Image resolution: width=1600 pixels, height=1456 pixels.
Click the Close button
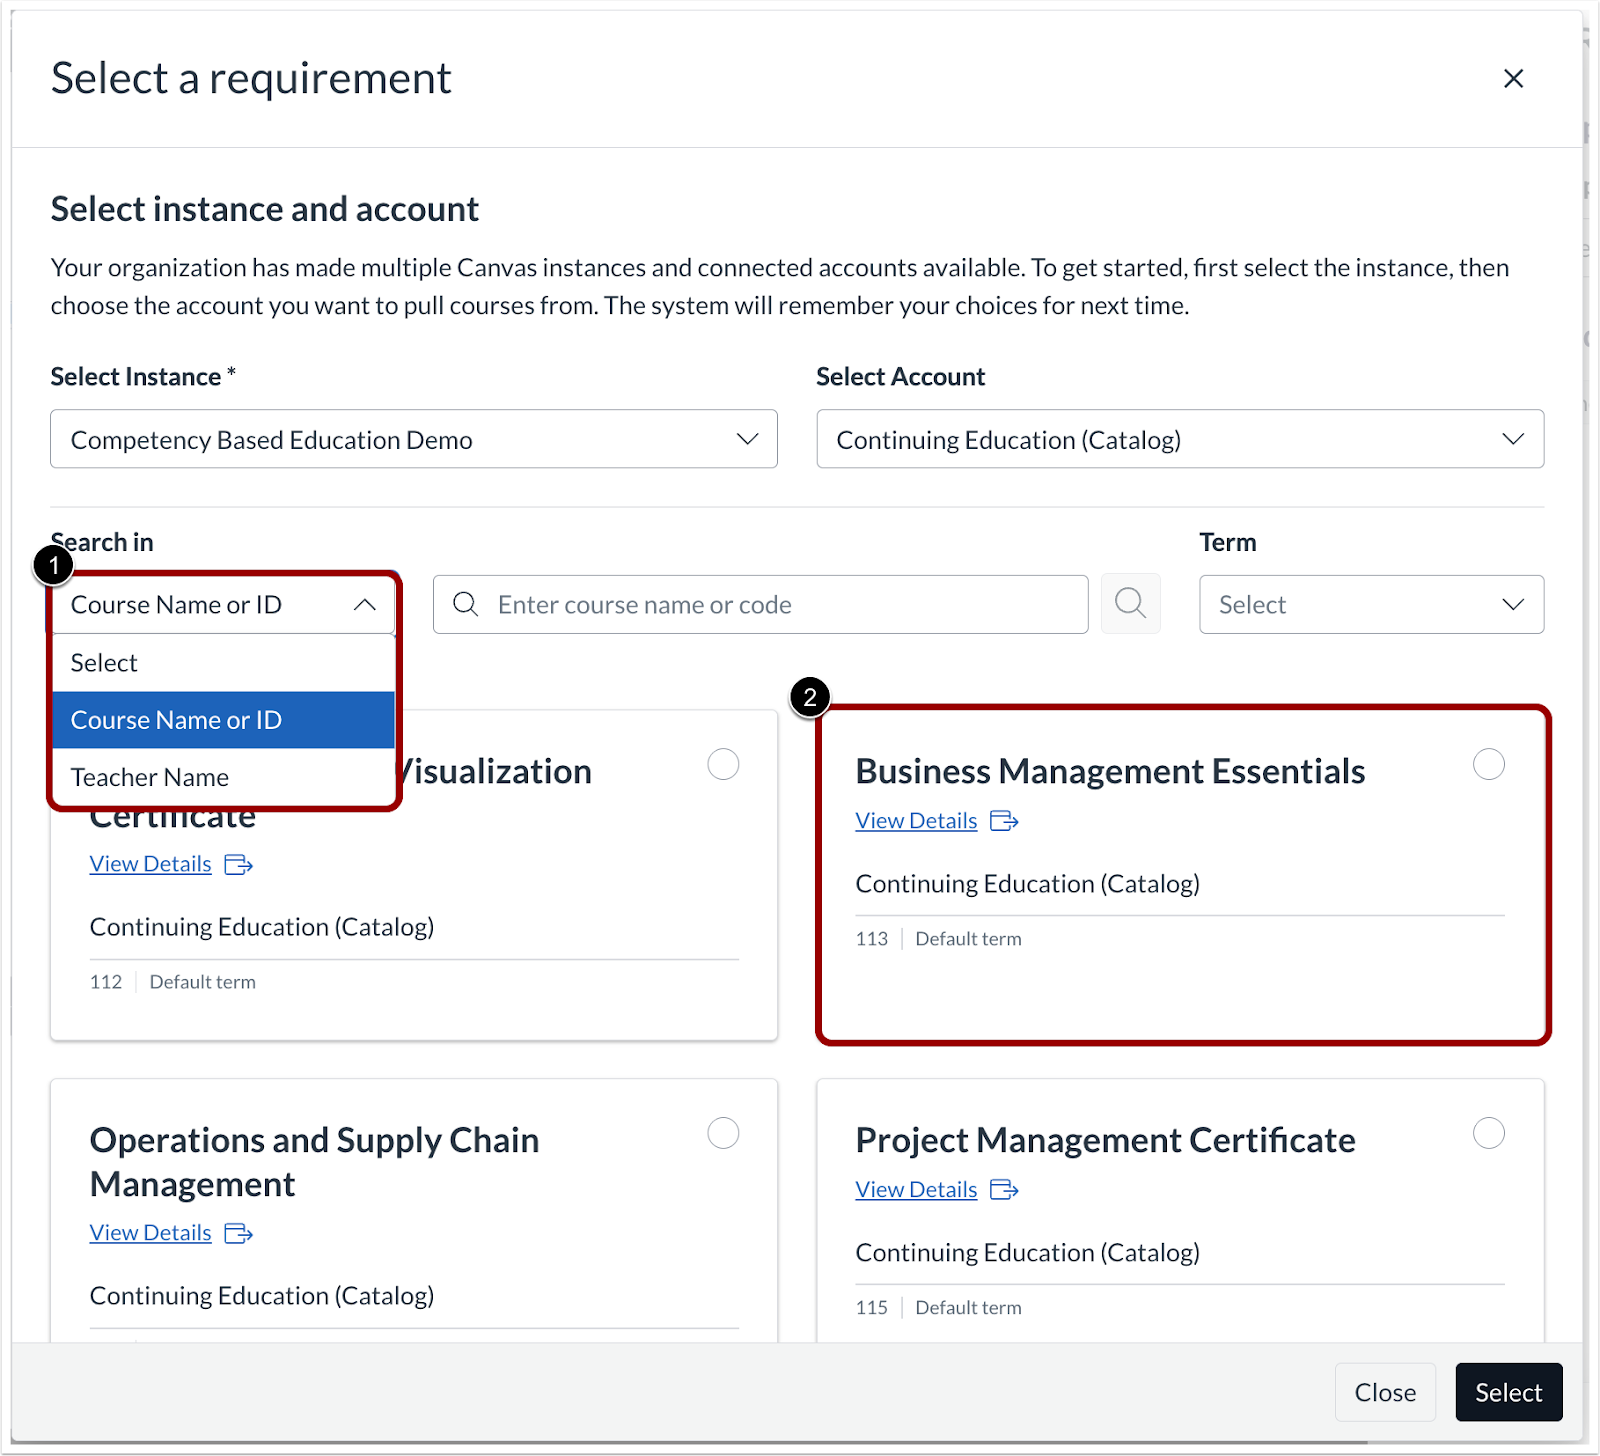click(x=1385, y=1391)
